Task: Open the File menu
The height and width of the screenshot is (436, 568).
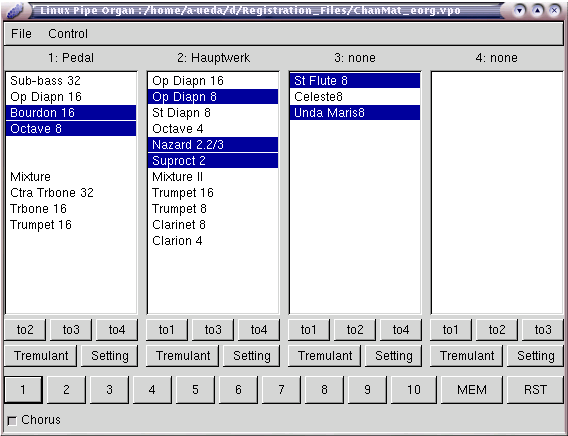Action: tap(21, 34)
